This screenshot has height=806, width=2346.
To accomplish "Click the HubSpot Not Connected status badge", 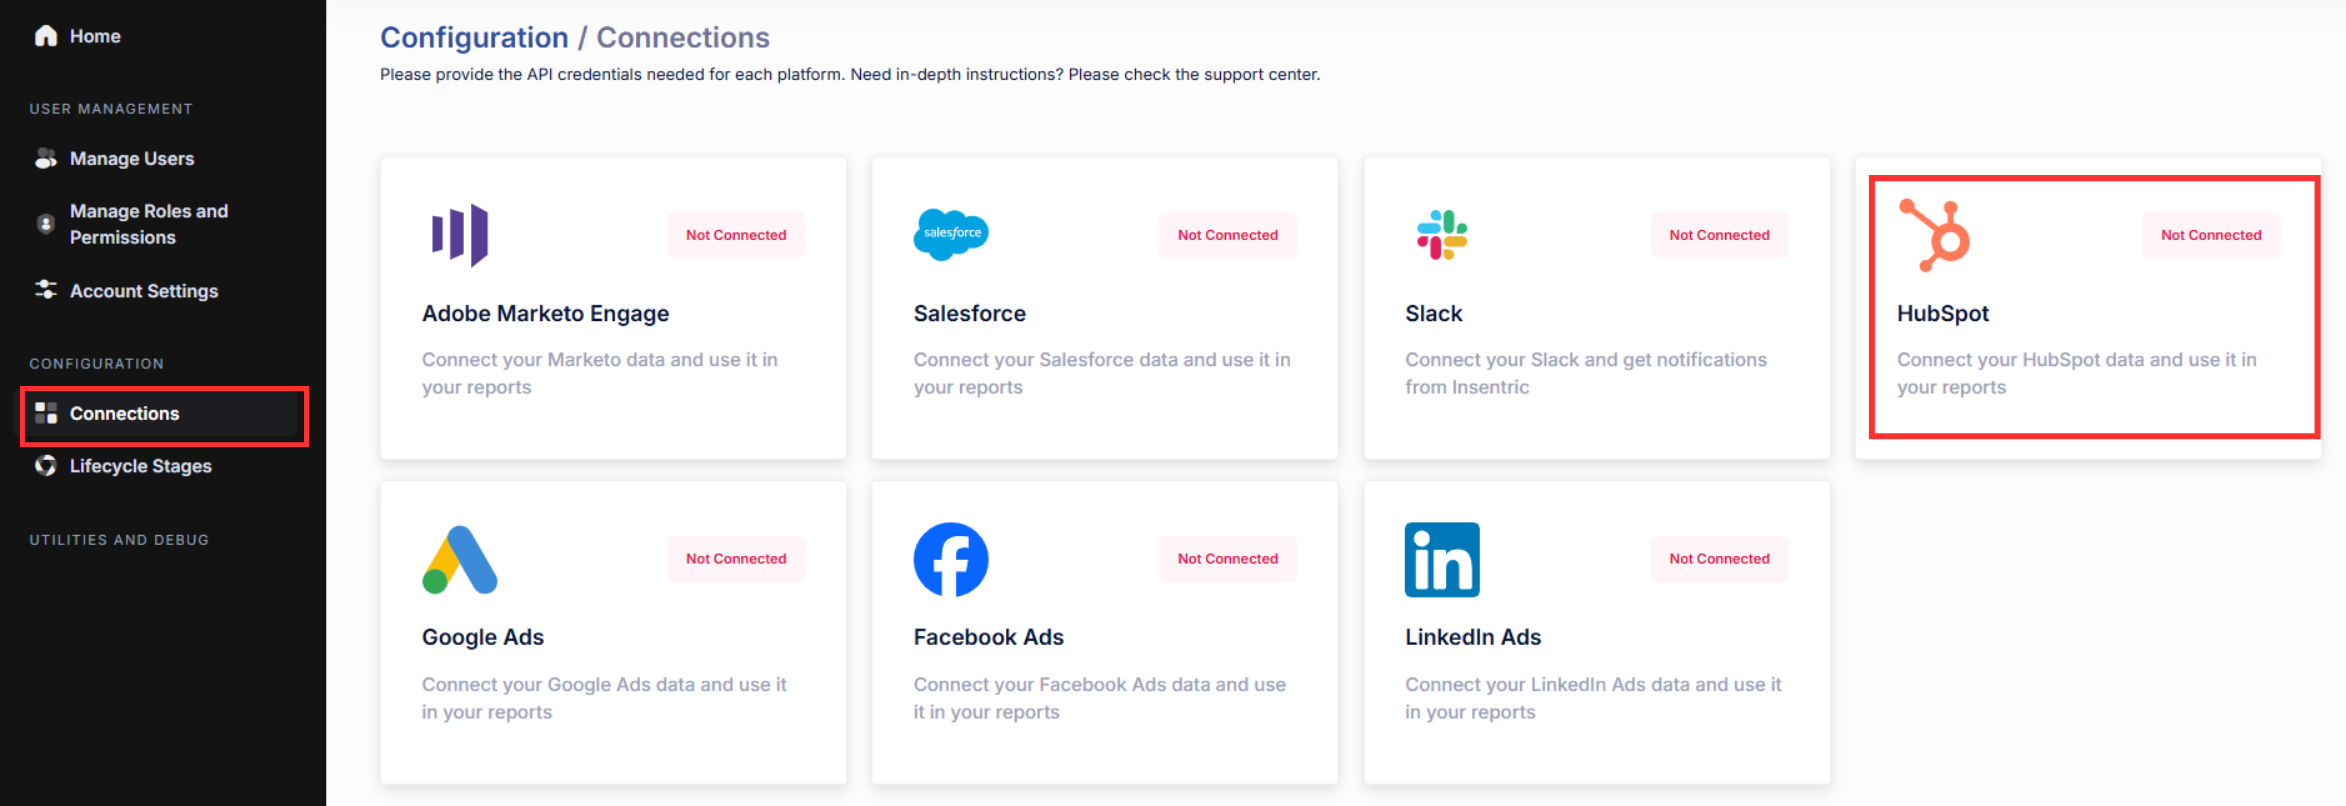I will click(2210, 235).
